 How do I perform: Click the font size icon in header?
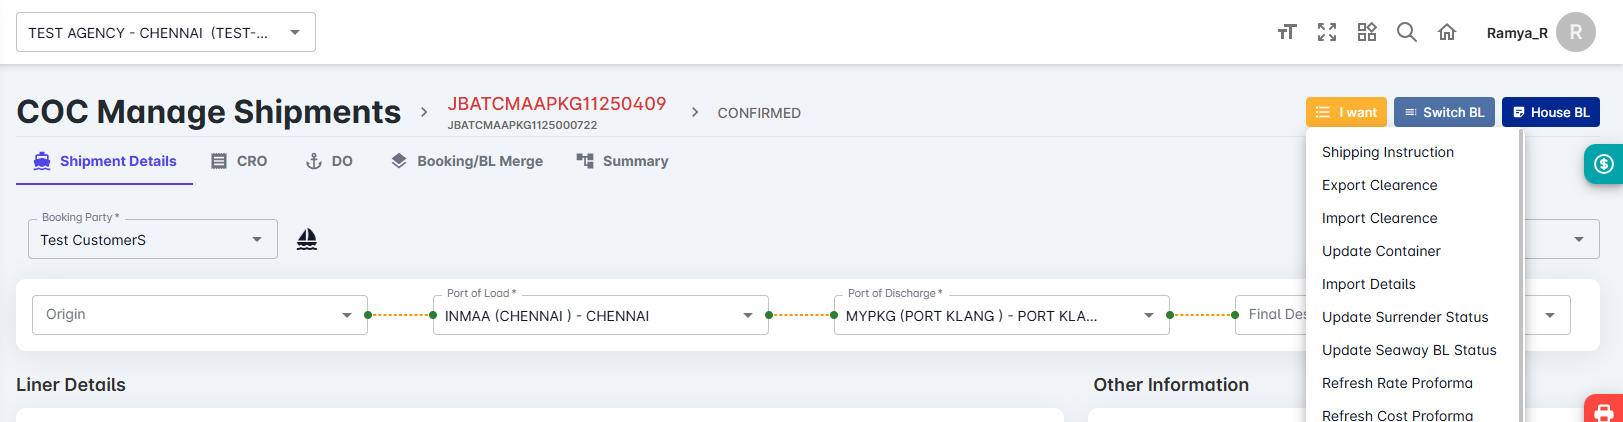[1287, 32]
